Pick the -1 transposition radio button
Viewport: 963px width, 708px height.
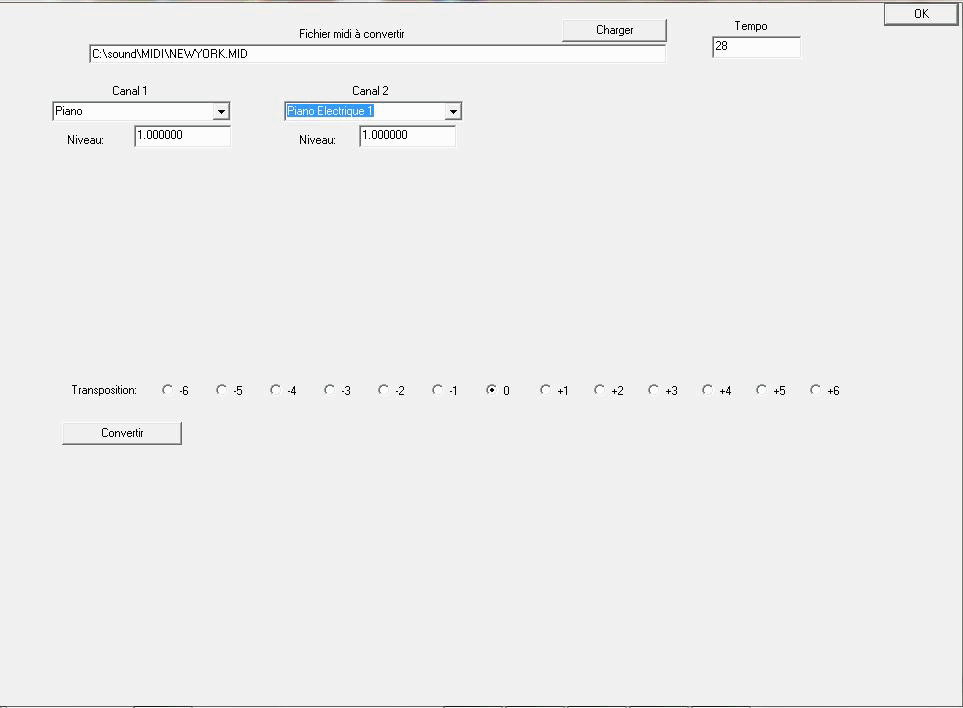coord(438,390)
